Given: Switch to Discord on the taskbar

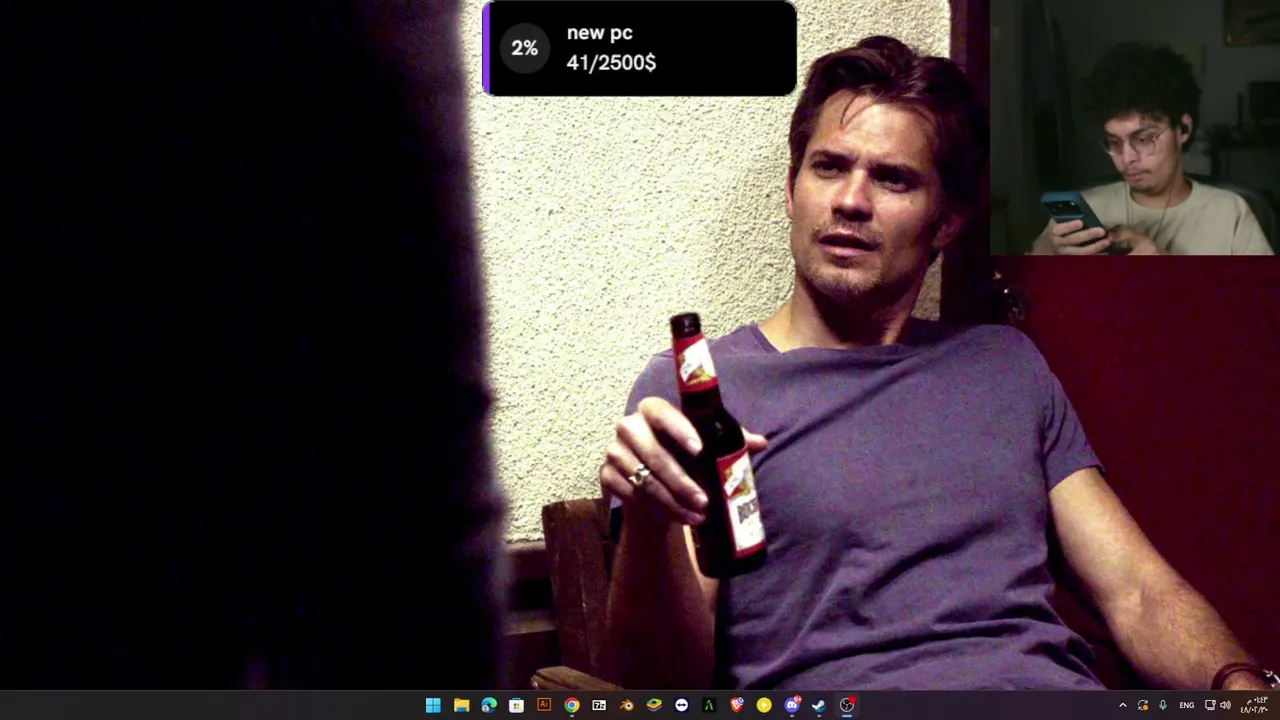Looking at the screenshot, I should pyautogui.click(x=792, y=705).
